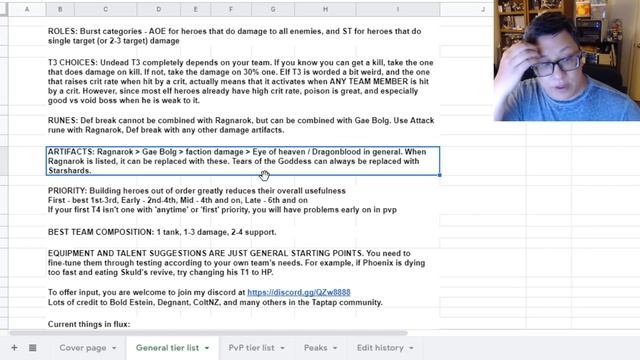
Task: Open the Cover page tab
Action: 83,348
